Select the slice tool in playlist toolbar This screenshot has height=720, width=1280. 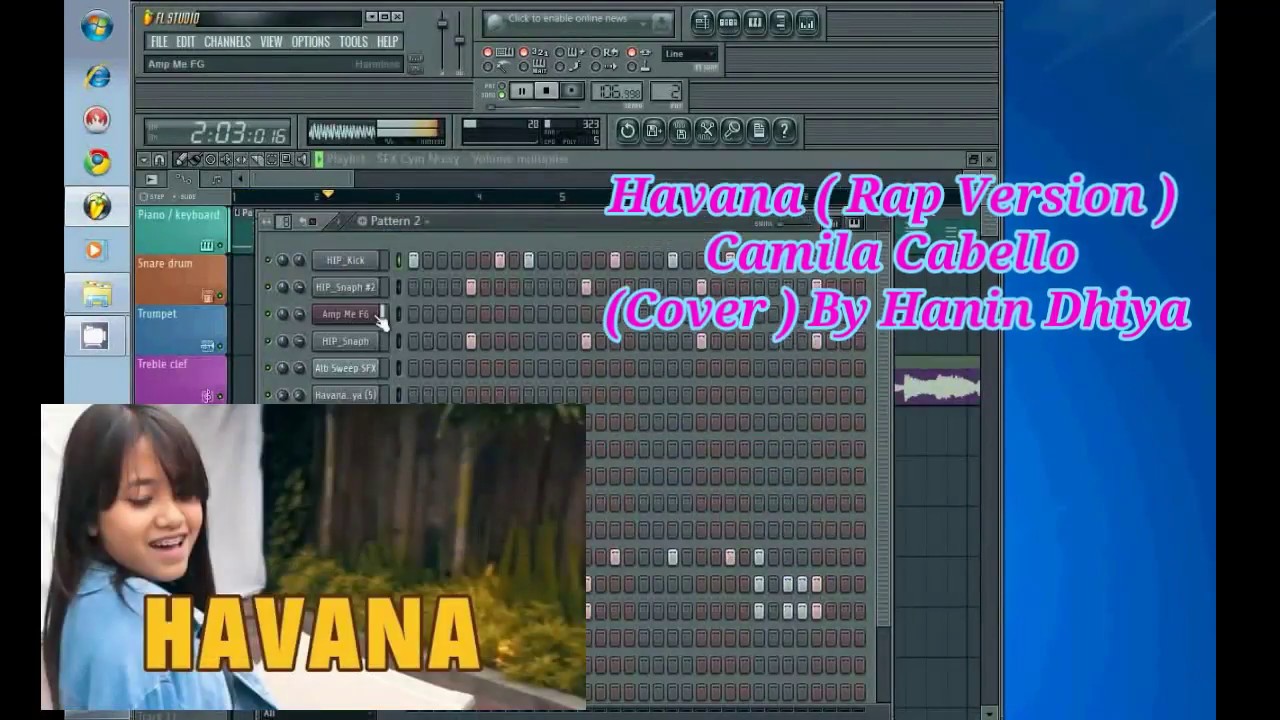[x=255, y=159]
